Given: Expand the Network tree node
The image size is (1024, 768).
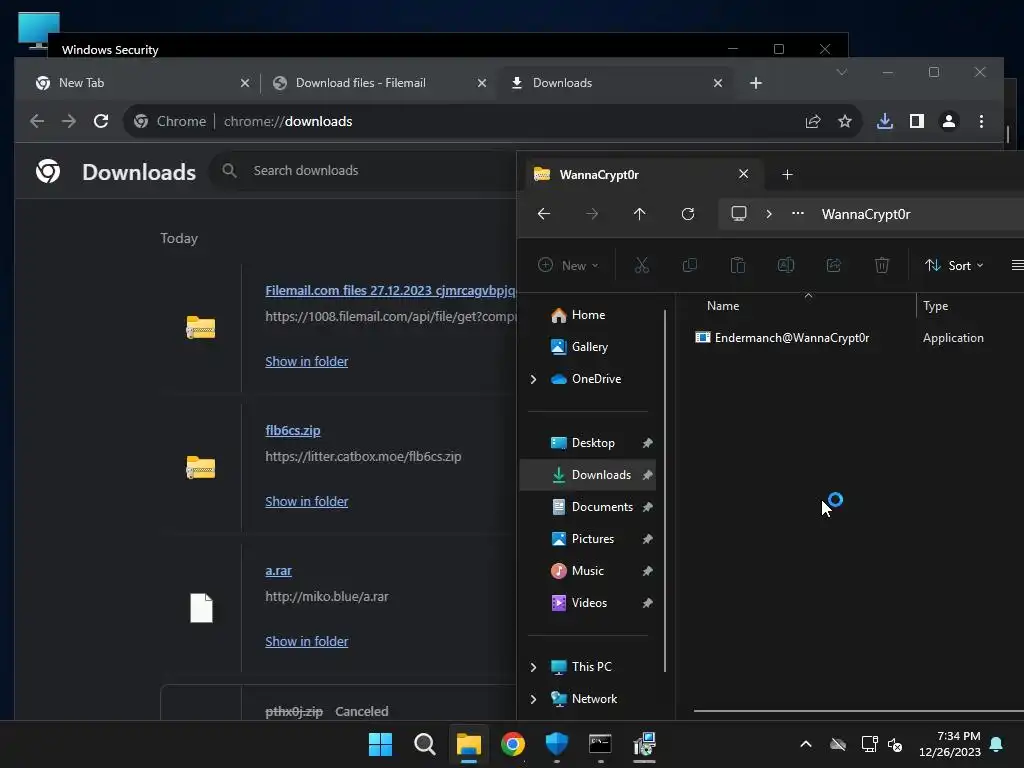Looking at the screenshot, I should click(534, 699).
